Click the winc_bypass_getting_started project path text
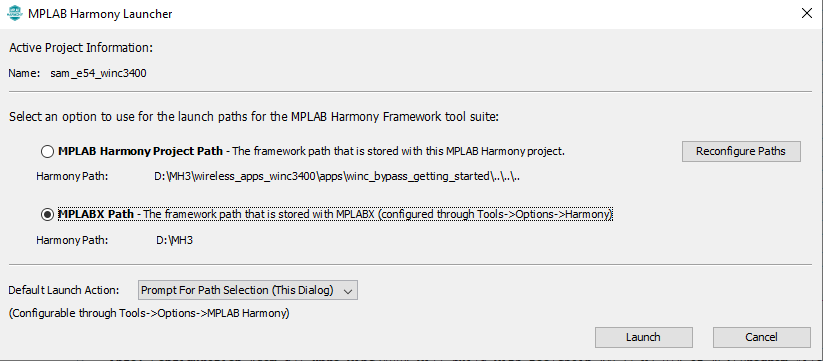Screen dimensions: 823x361 [337, 177]
